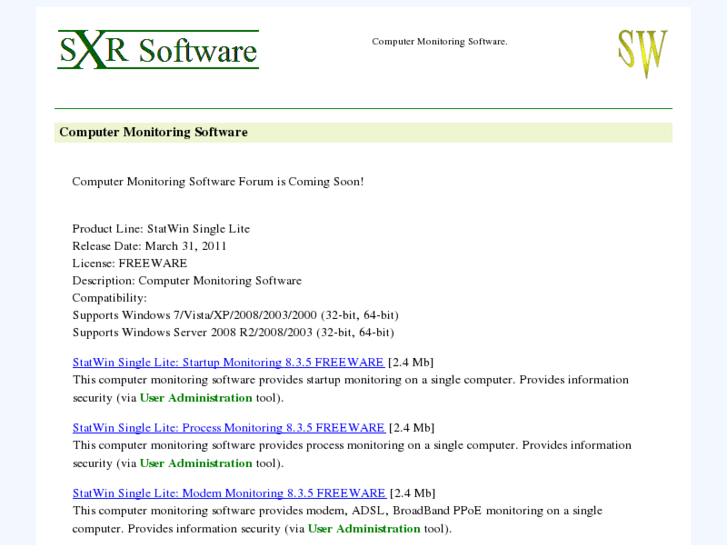This screenshot has height=545, width=727.
Task: Click 'Supports Windows 7/Vista/XP' compatibility line
Action: pos(236,315)
